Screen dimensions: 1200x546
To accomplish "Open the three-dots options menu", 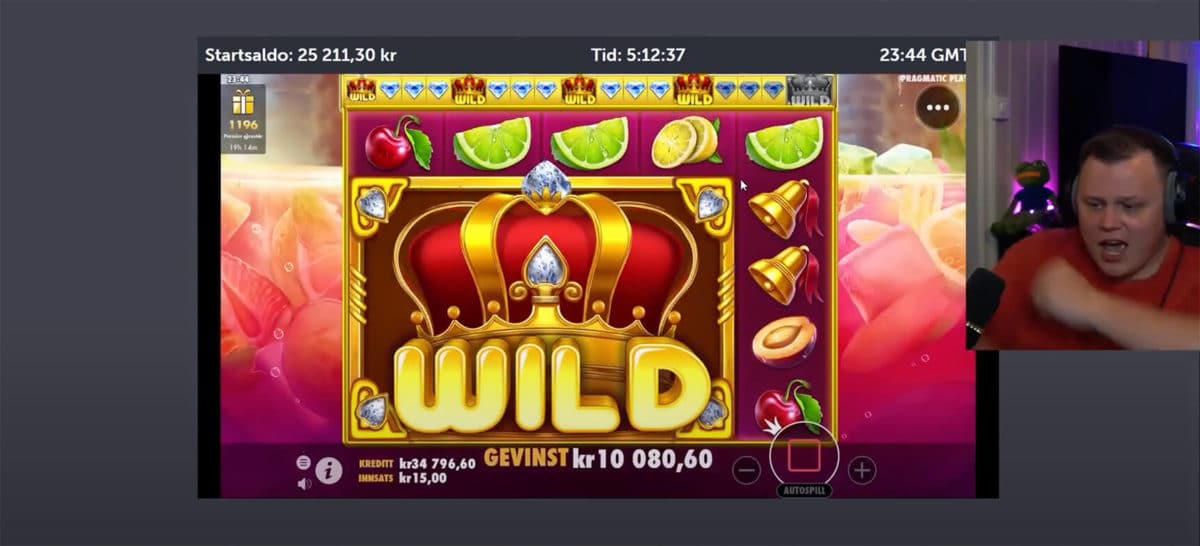I will click(937, 107).
